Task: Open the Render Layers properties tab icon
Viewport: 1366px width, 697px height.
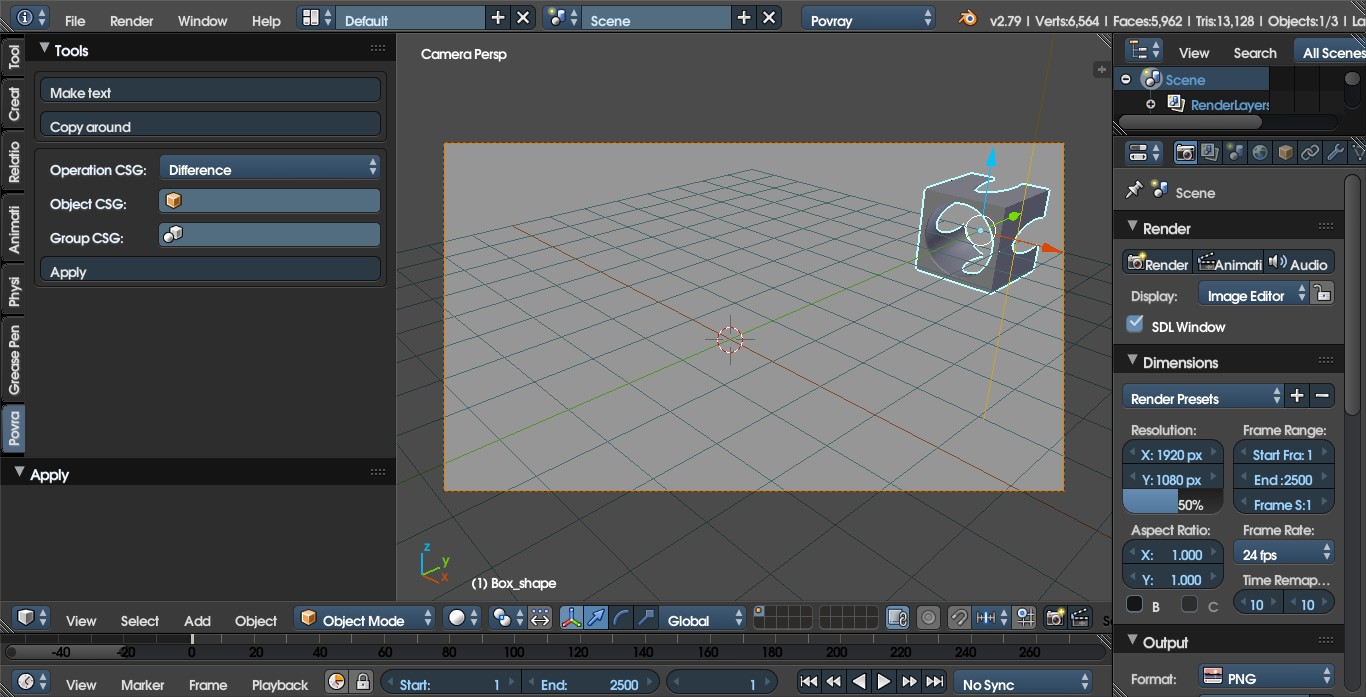Action: click(x=1210, y=153)
